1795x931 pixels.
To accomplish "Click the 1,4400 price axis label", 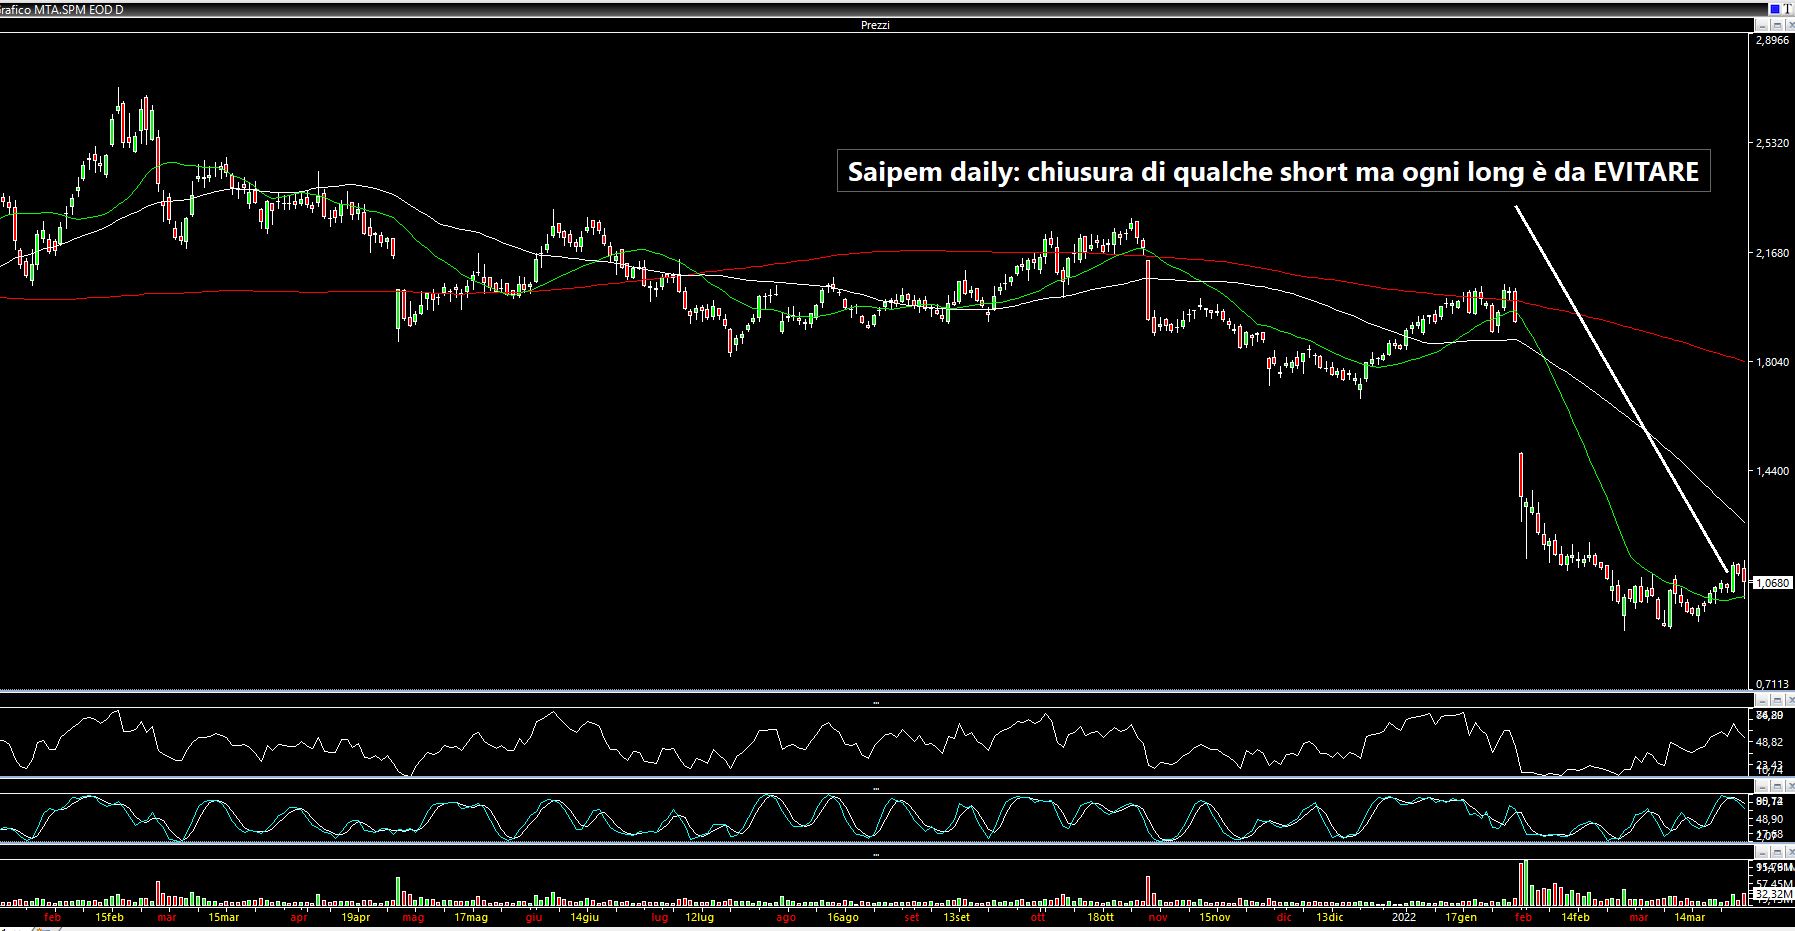I will pos(1772,471).
